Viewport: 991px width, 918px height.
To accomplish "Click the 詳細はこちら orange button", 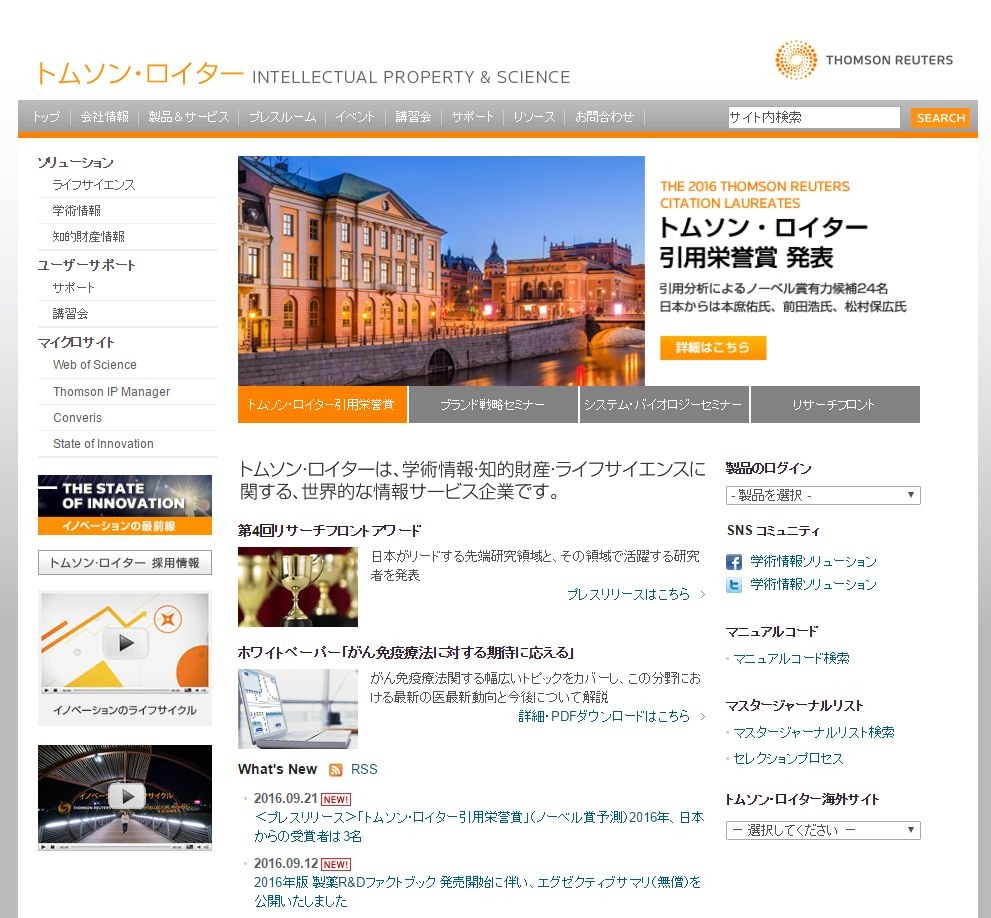I will [x=713, y=348].
